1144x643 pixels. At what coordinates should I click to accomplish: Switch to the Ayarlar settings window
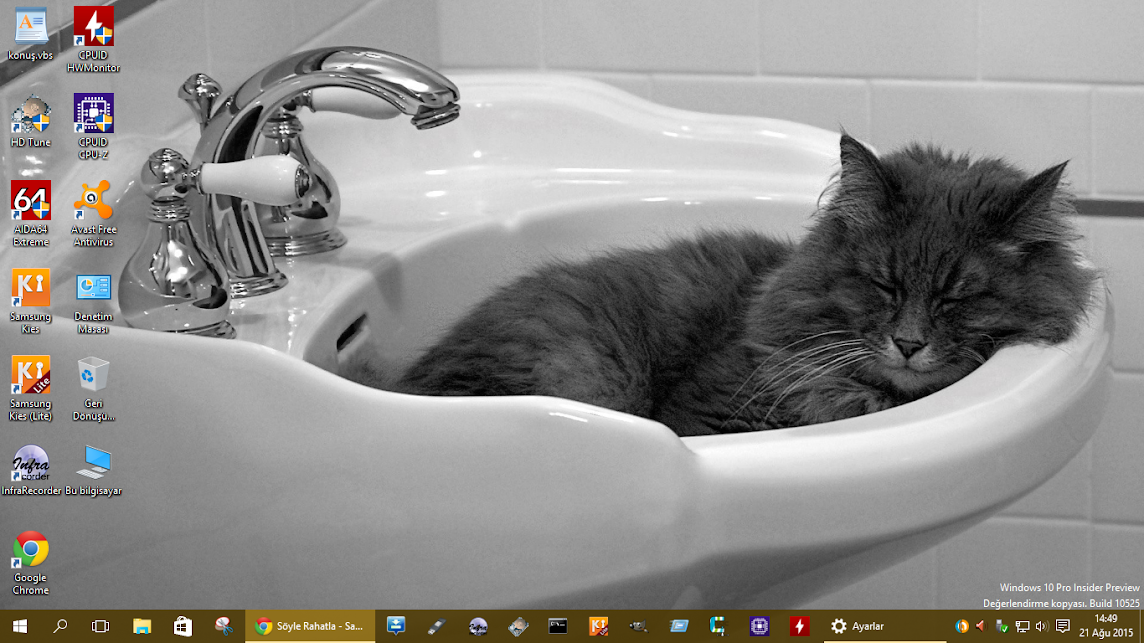coord(884,626)
